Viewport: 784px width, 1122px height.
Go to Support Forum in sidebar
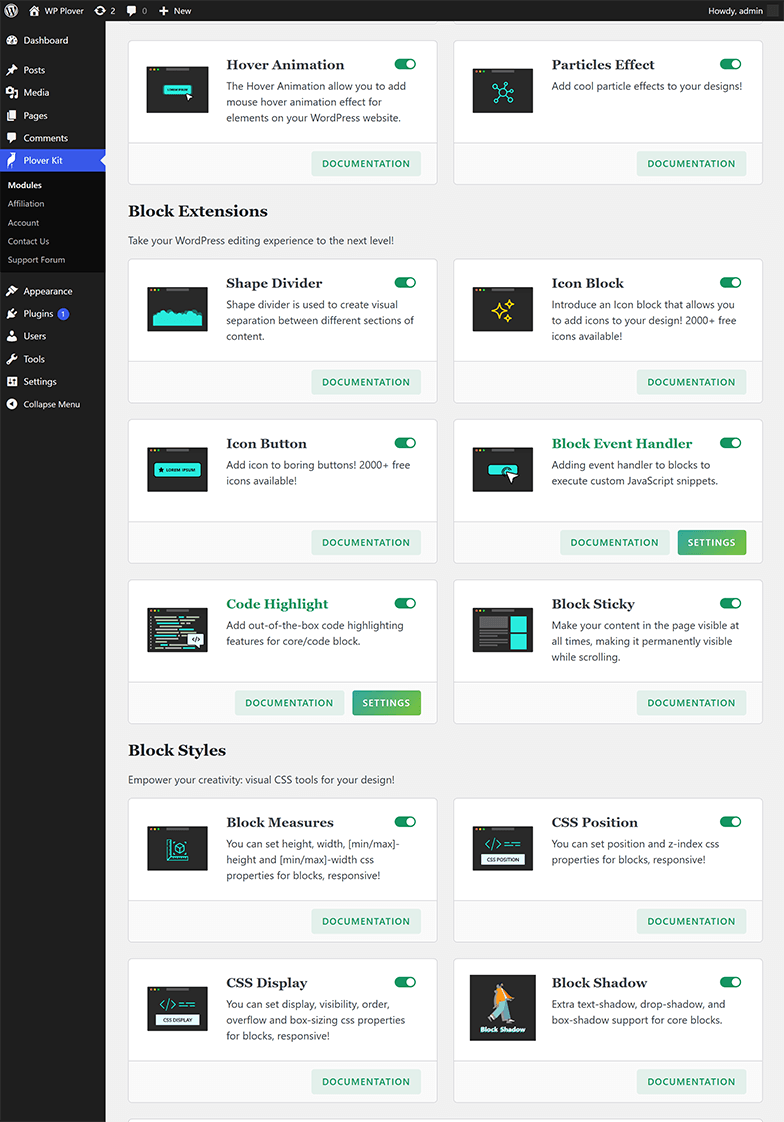point(36,260)
